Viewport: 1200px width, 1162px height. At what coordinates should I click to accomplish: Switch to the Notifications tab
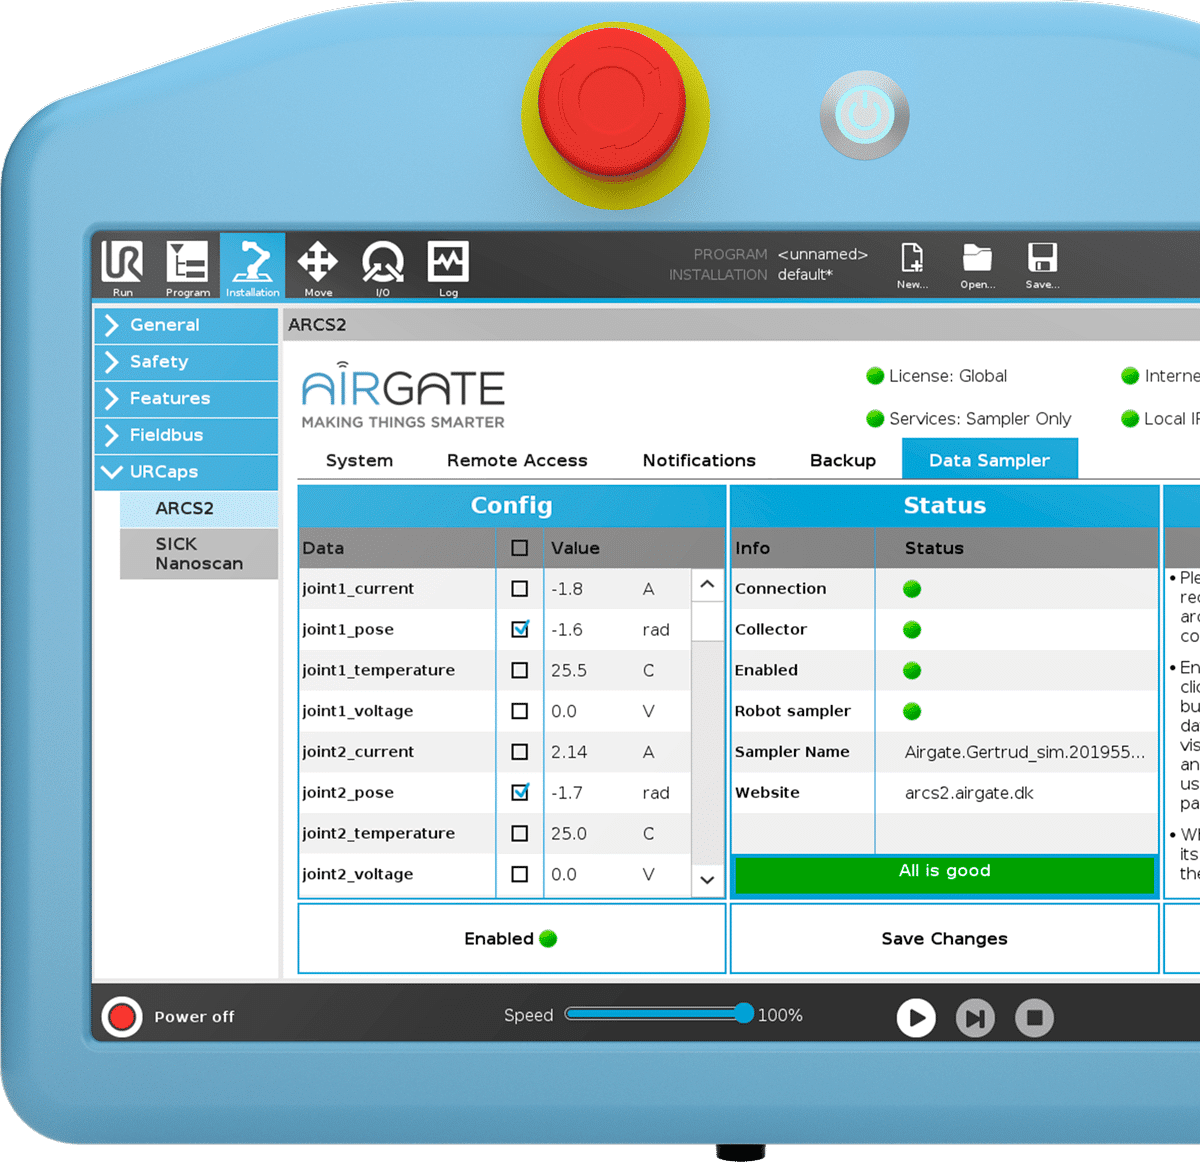[699, 460]
